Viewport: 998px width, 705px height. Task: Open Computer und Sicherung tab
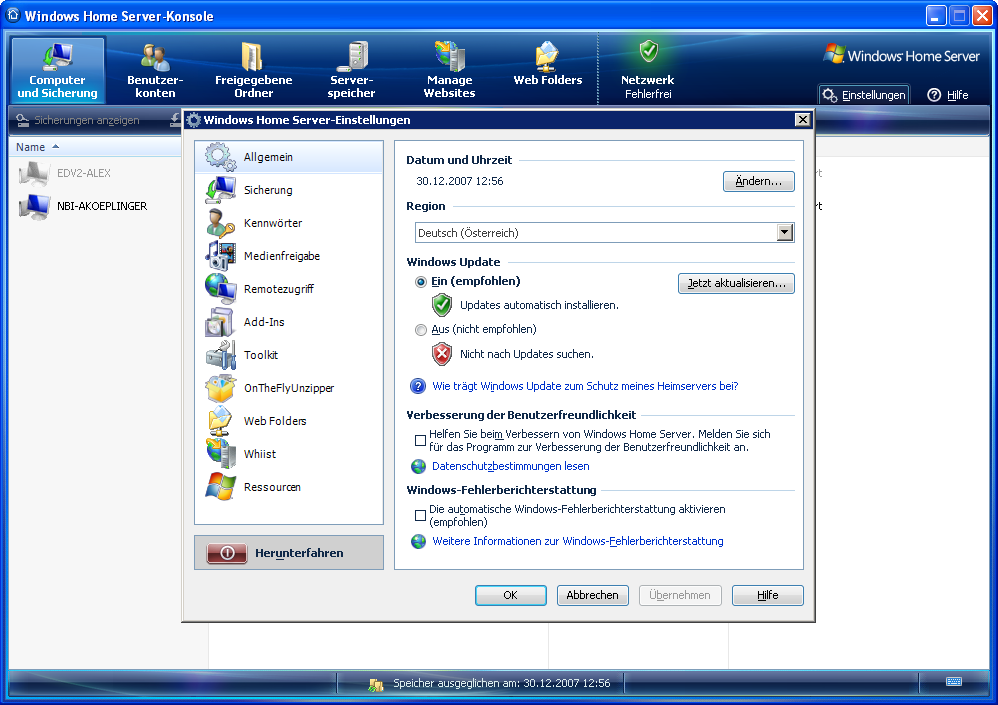point(57,70)
